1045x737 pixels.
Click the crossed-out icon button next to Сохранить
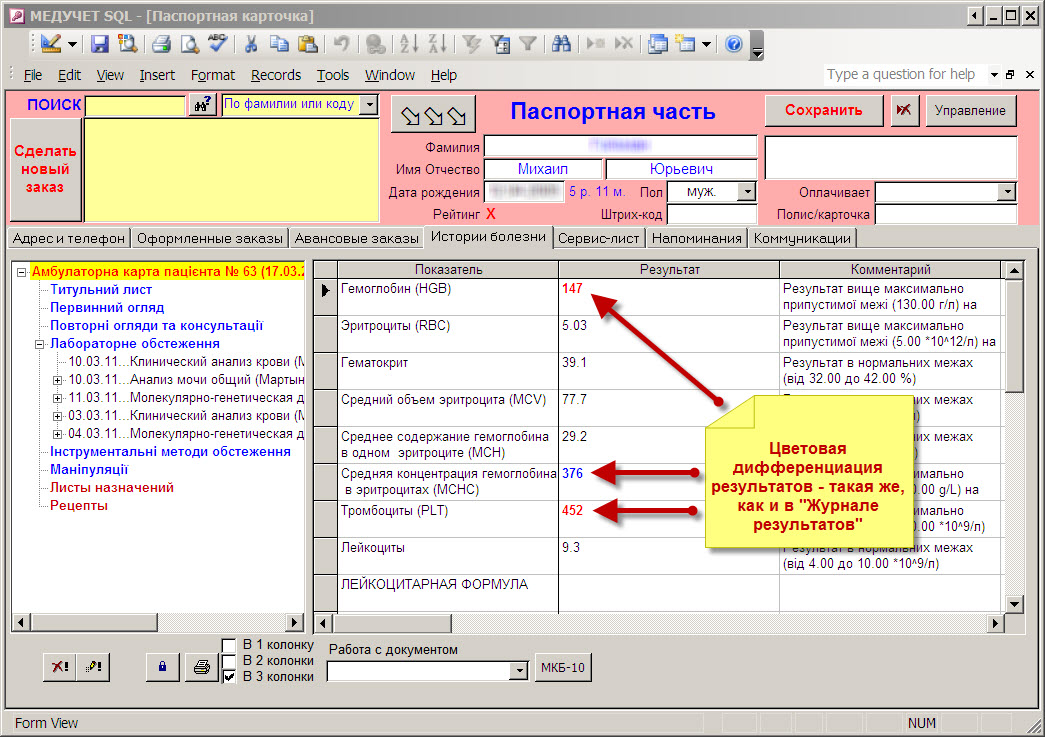904,110
